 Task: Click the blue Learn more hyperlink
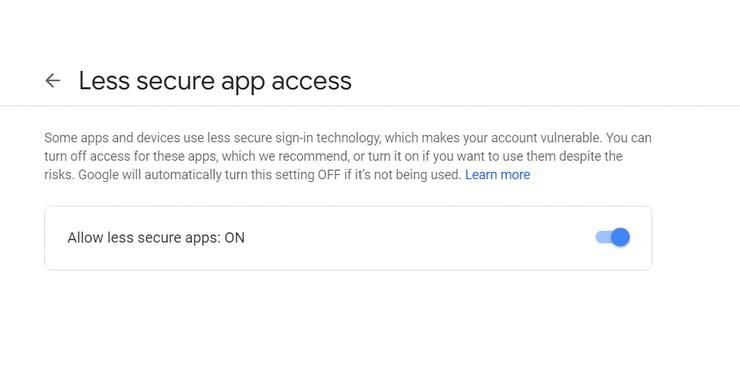497,175
